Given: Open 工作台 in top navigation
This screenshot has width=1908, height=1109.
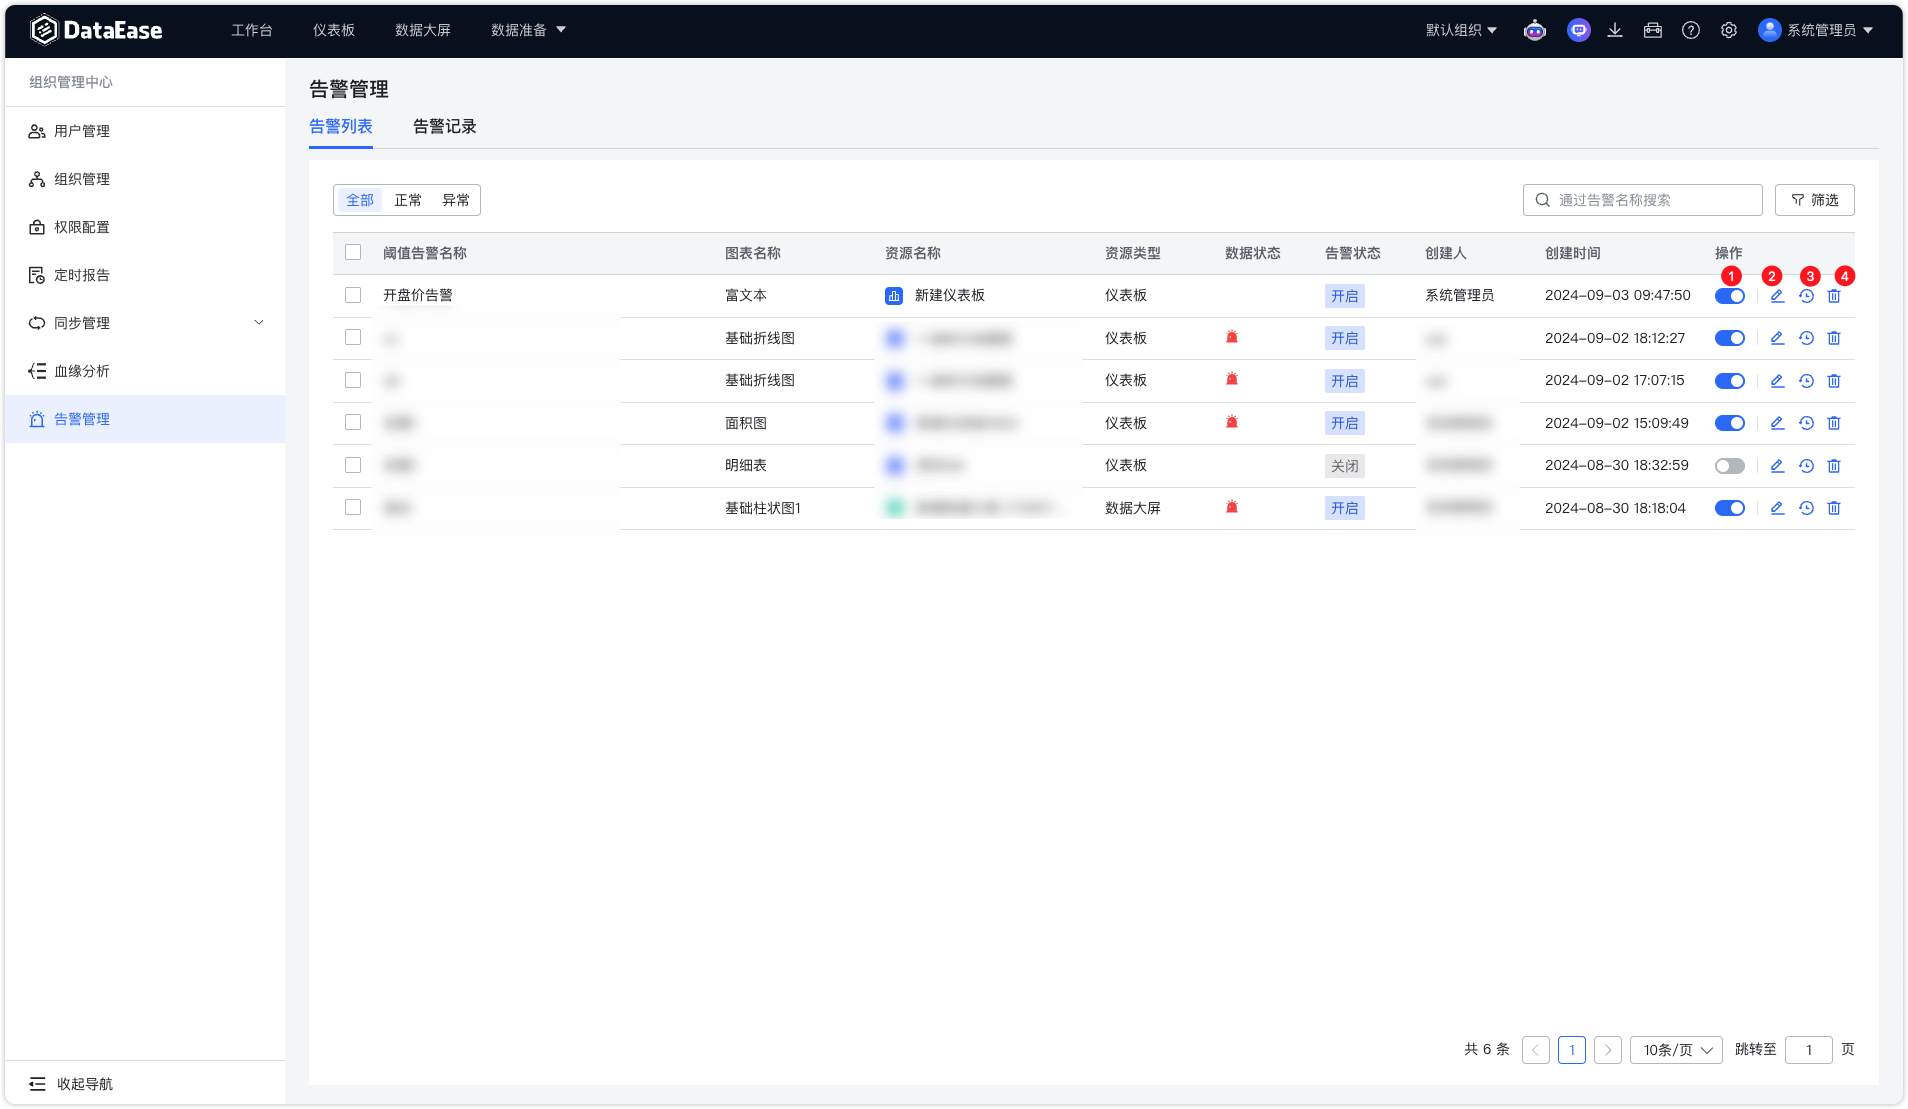Looking at the screenshot, I should click(252, 30).
